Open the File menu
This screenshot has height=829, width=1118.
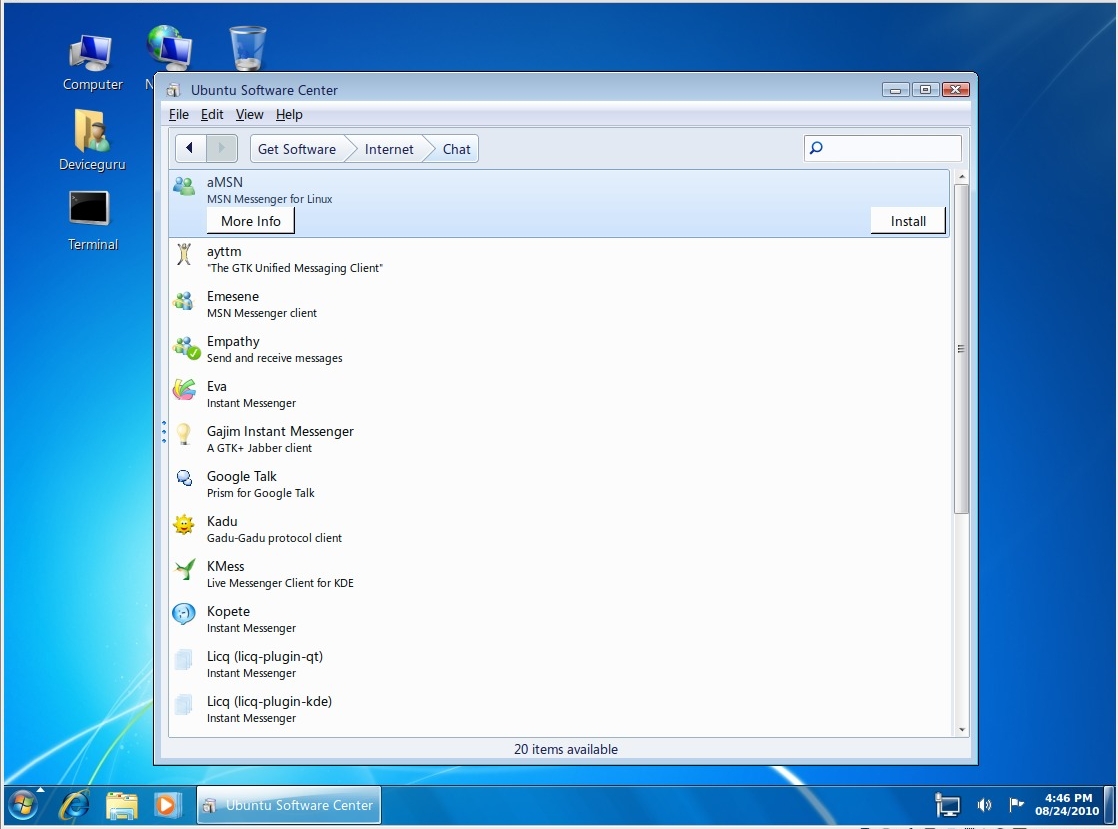click(x=179, y=114)
